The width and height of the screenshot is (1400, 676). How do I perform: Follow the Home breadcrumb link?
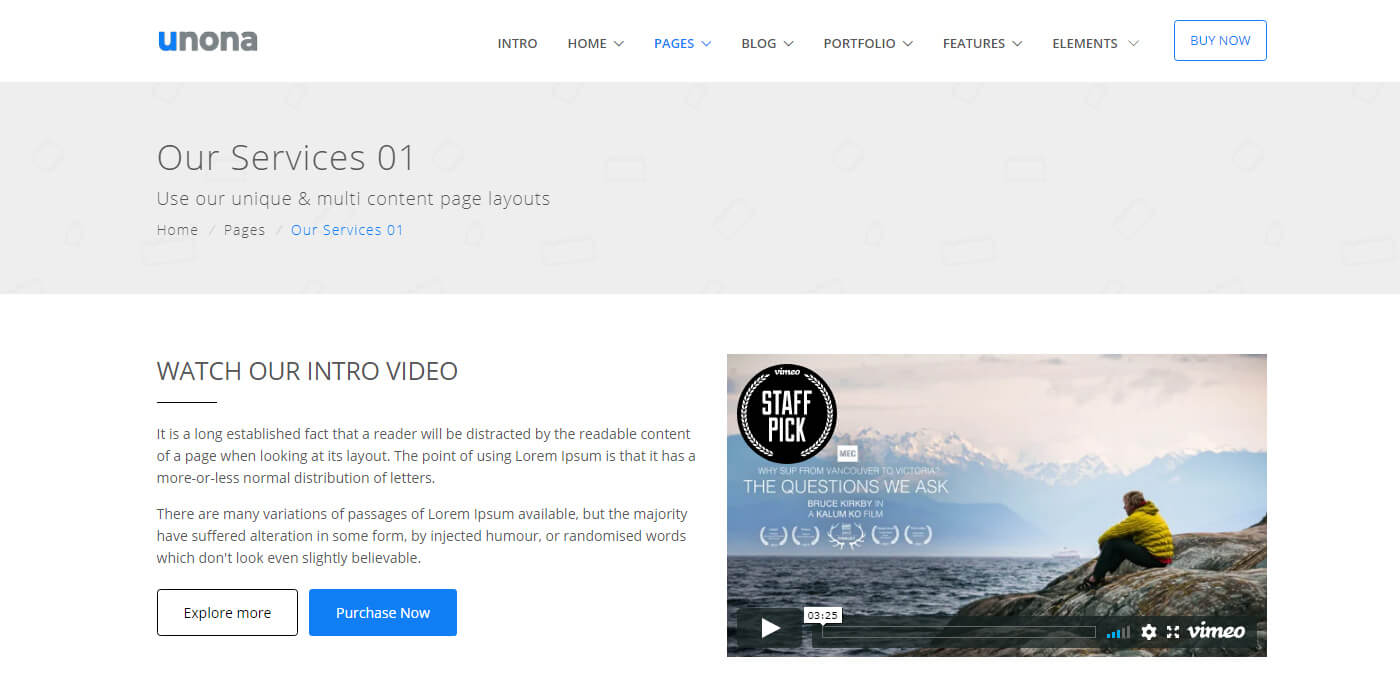178,230
